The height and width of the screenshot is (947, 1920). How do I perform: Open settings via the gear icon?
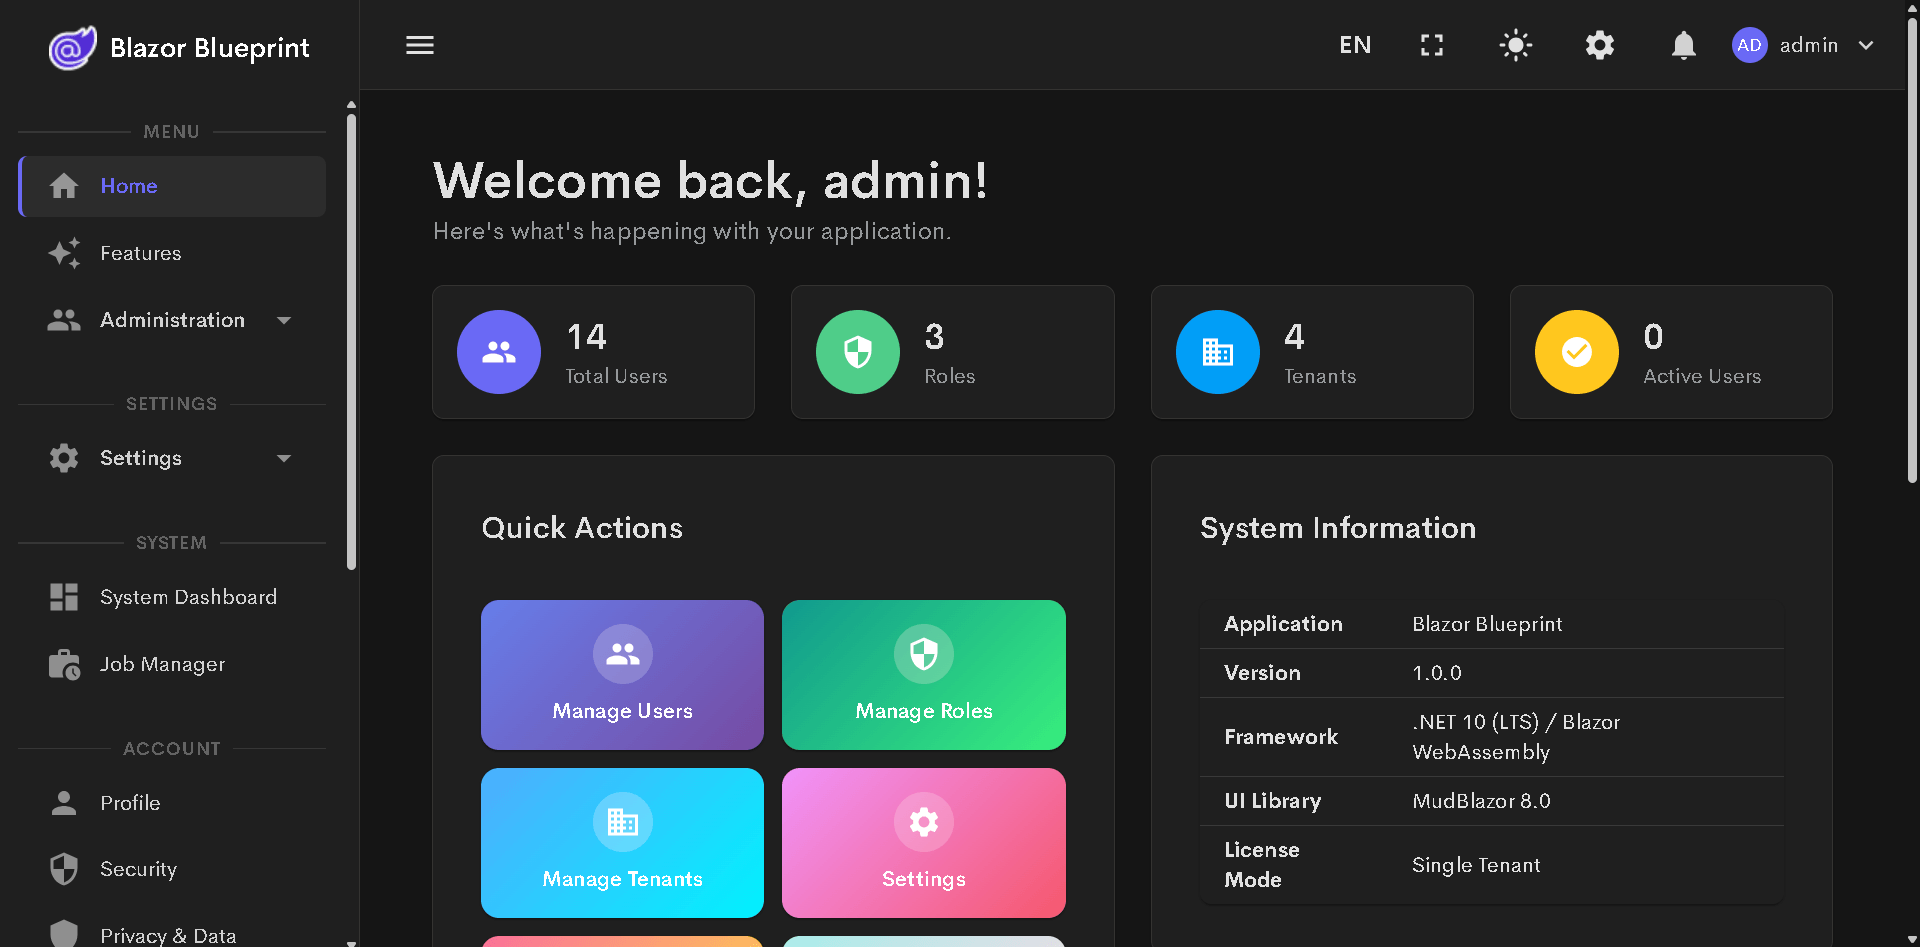1599,45
